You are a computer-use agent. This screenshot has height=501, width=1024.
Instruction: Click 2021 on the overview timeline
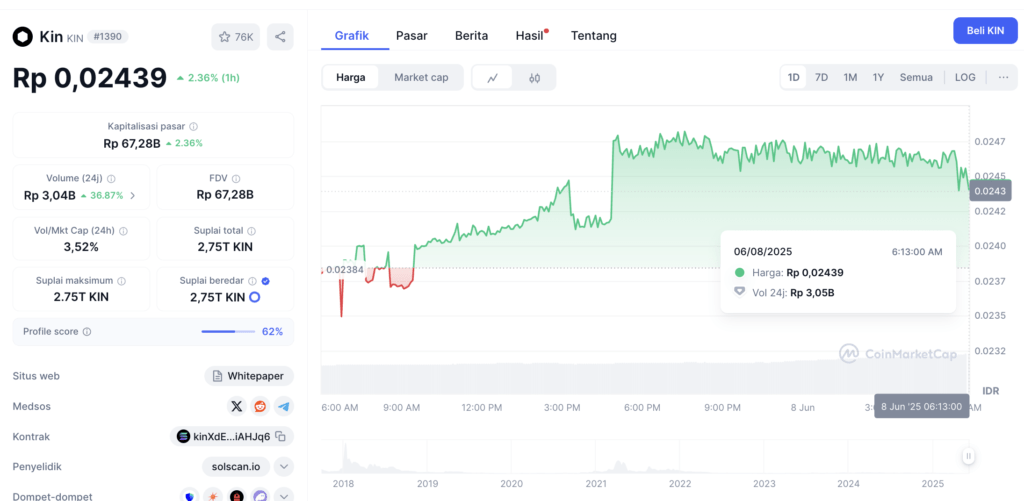click(596, 484)
